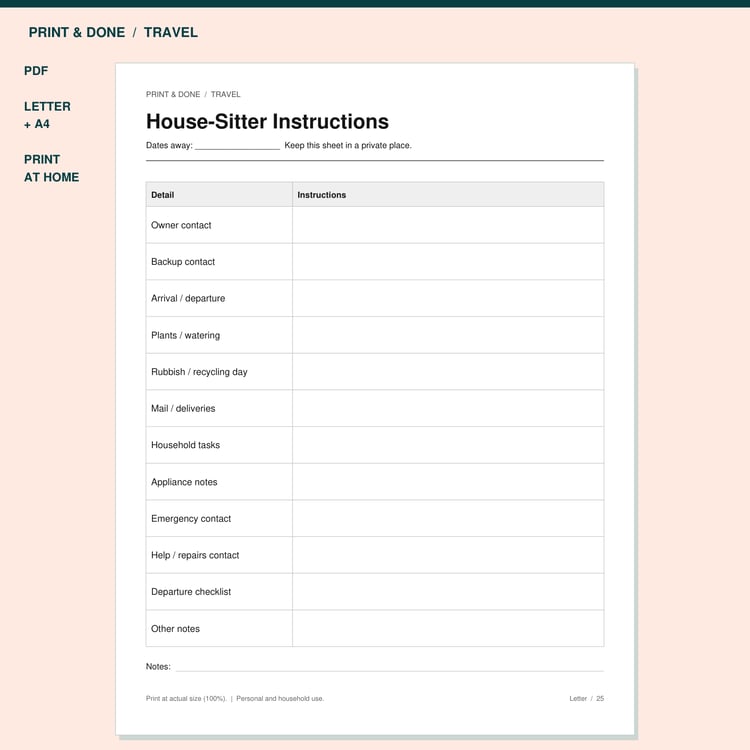Select the 'Rubbish / recycling day' row label

(199, 372)
